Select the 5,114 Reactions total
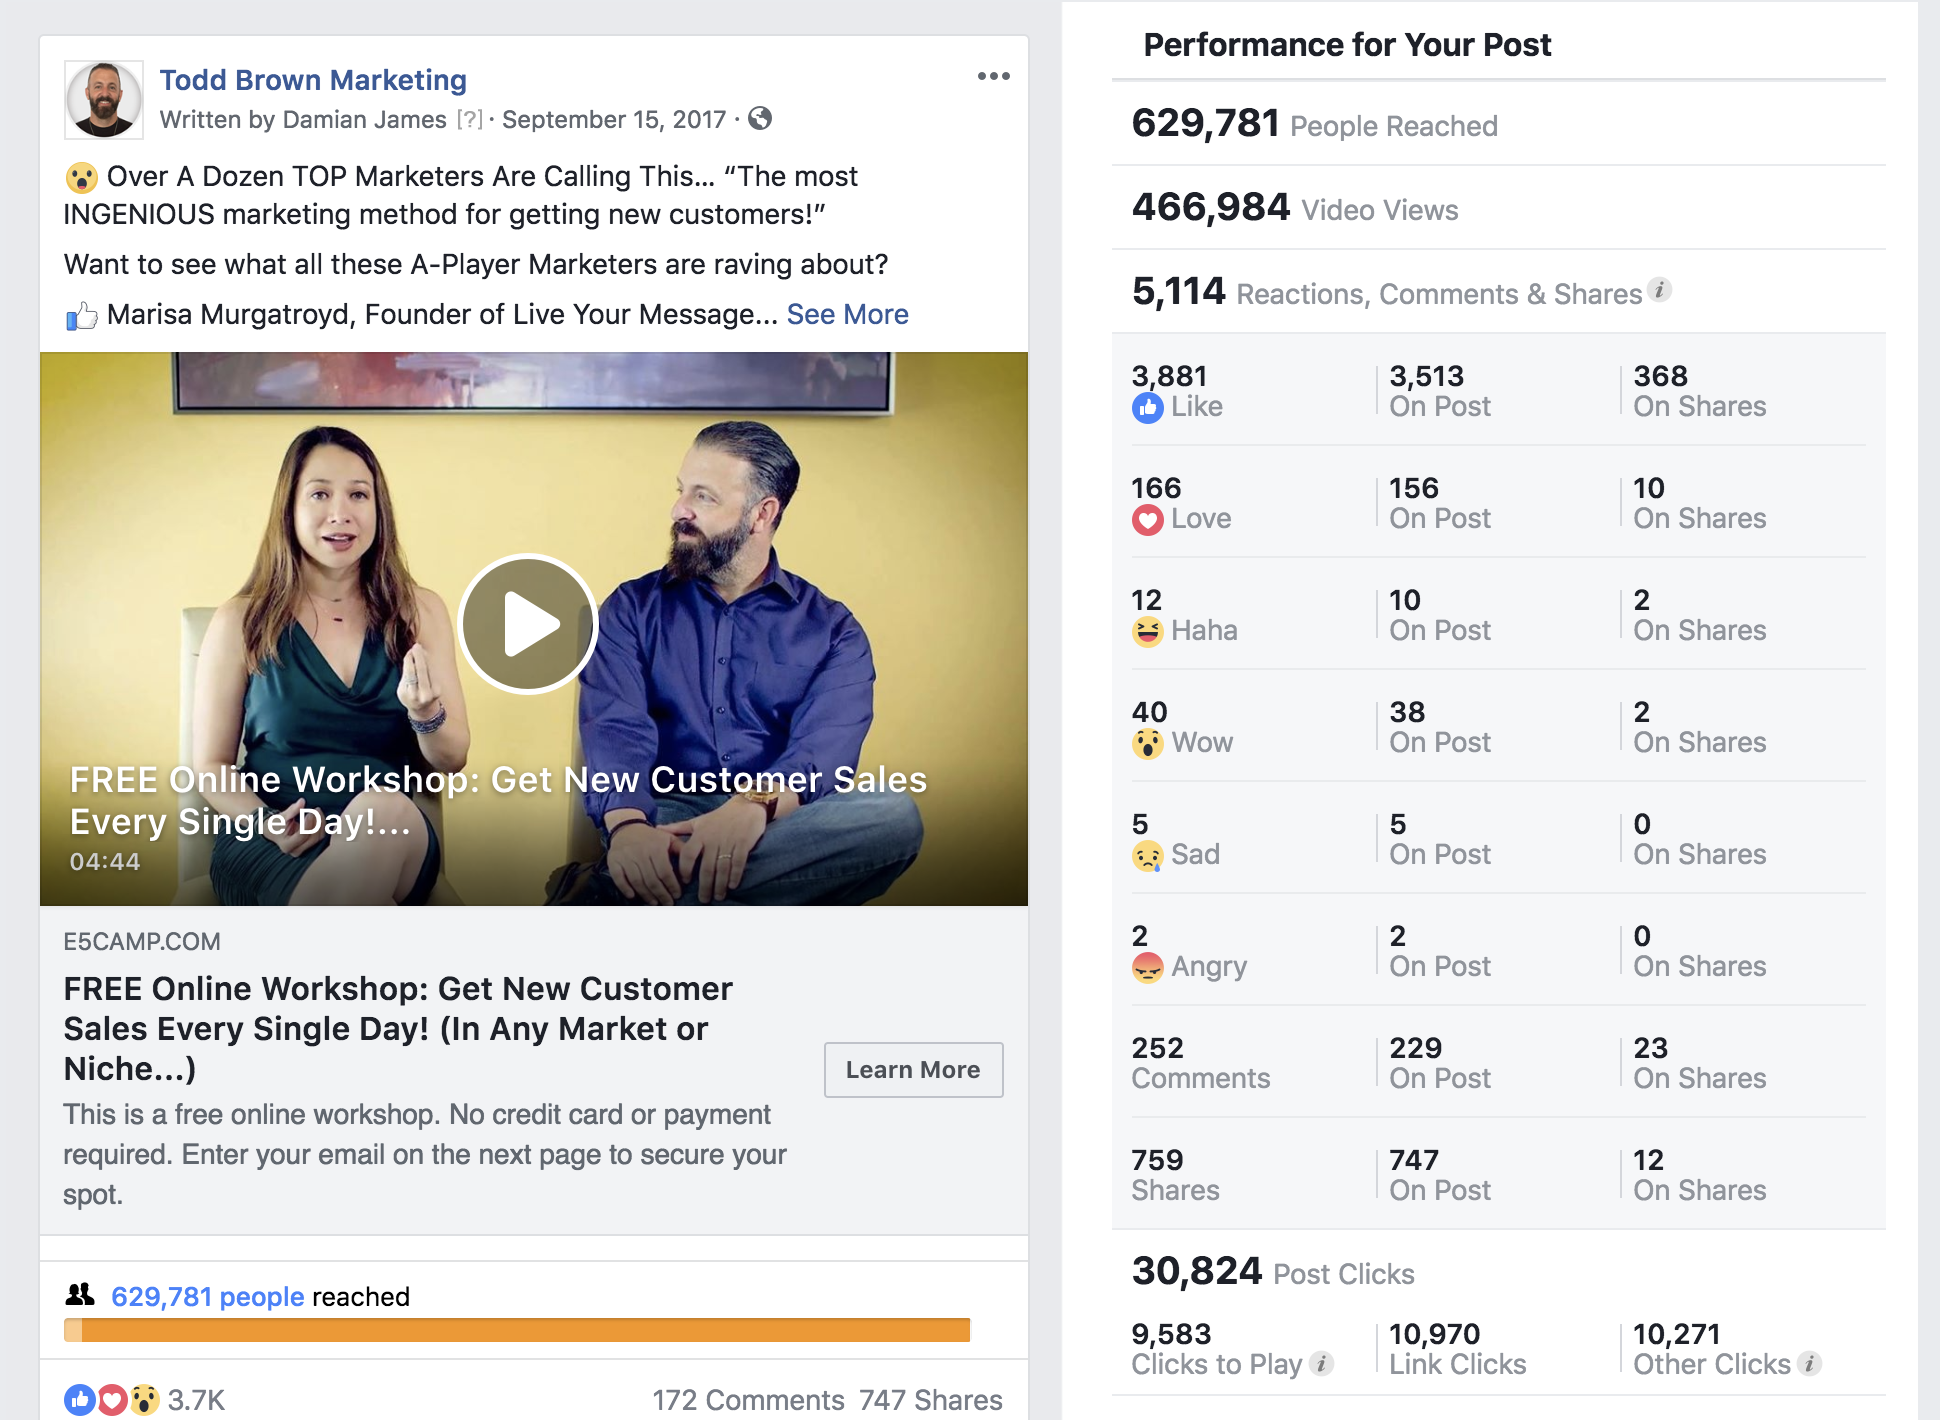 pyautogui.click(x=1178, y=291)
